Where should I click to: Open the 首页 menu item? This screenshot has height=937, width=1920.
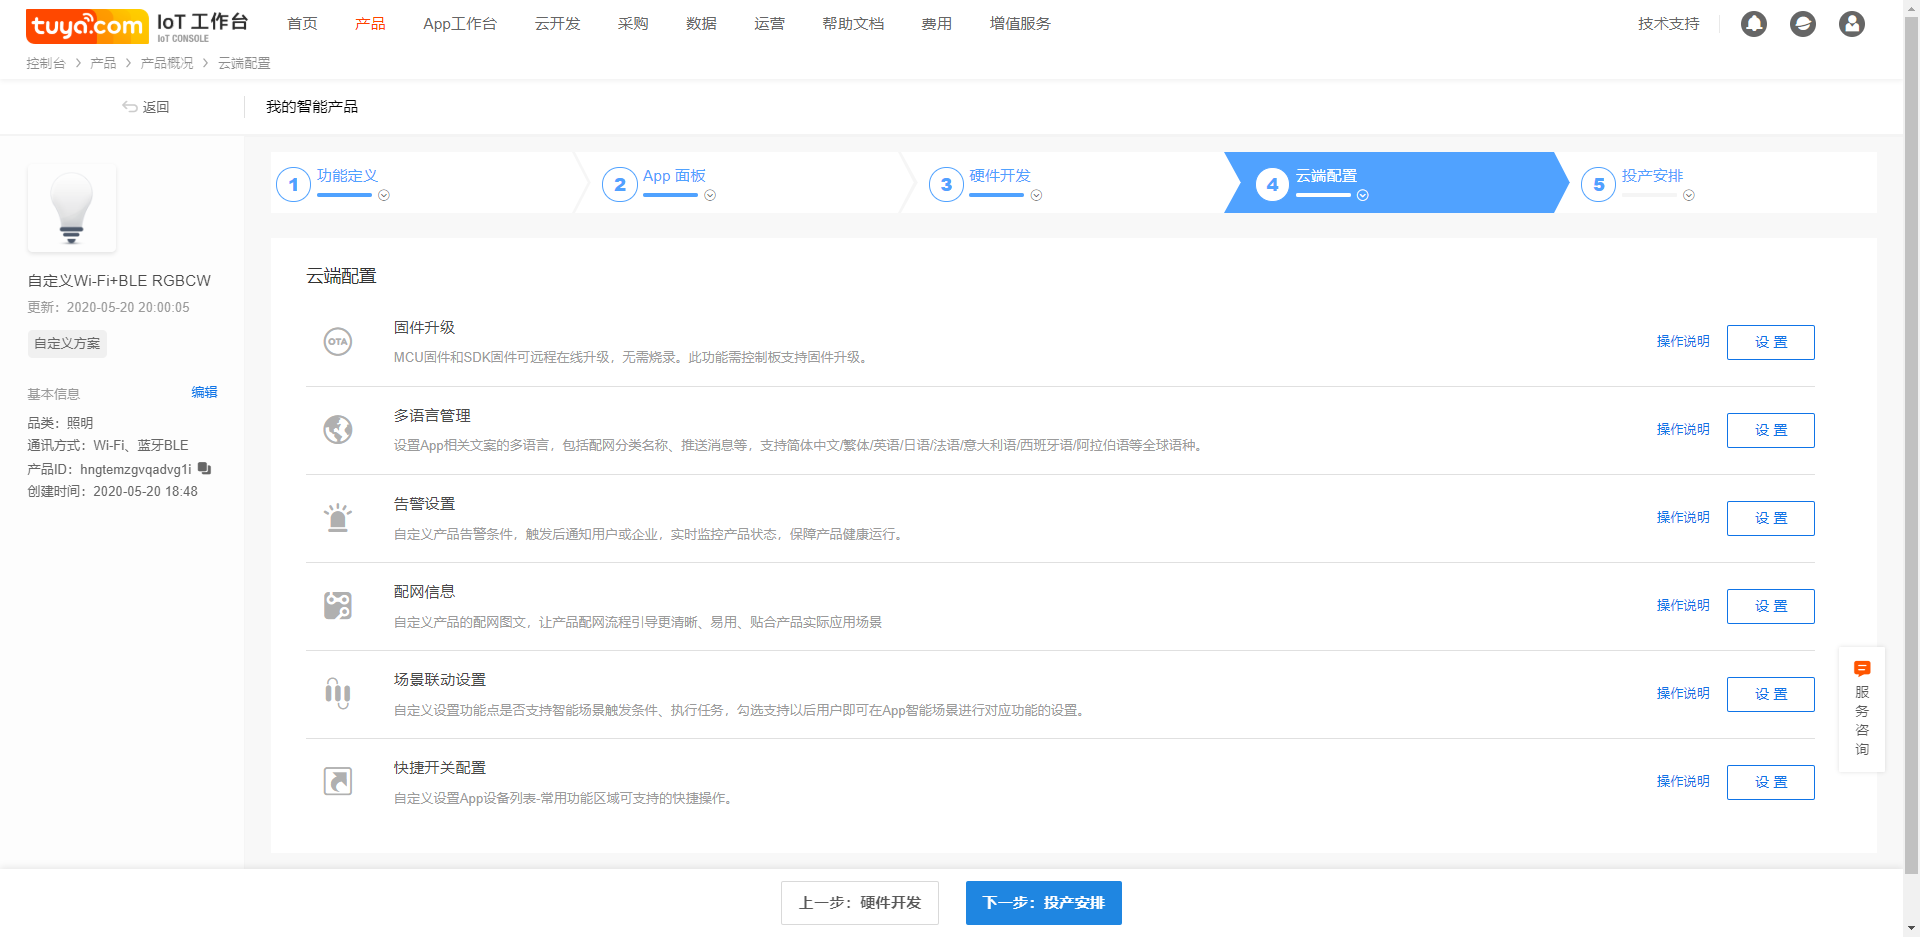point(302,24)
